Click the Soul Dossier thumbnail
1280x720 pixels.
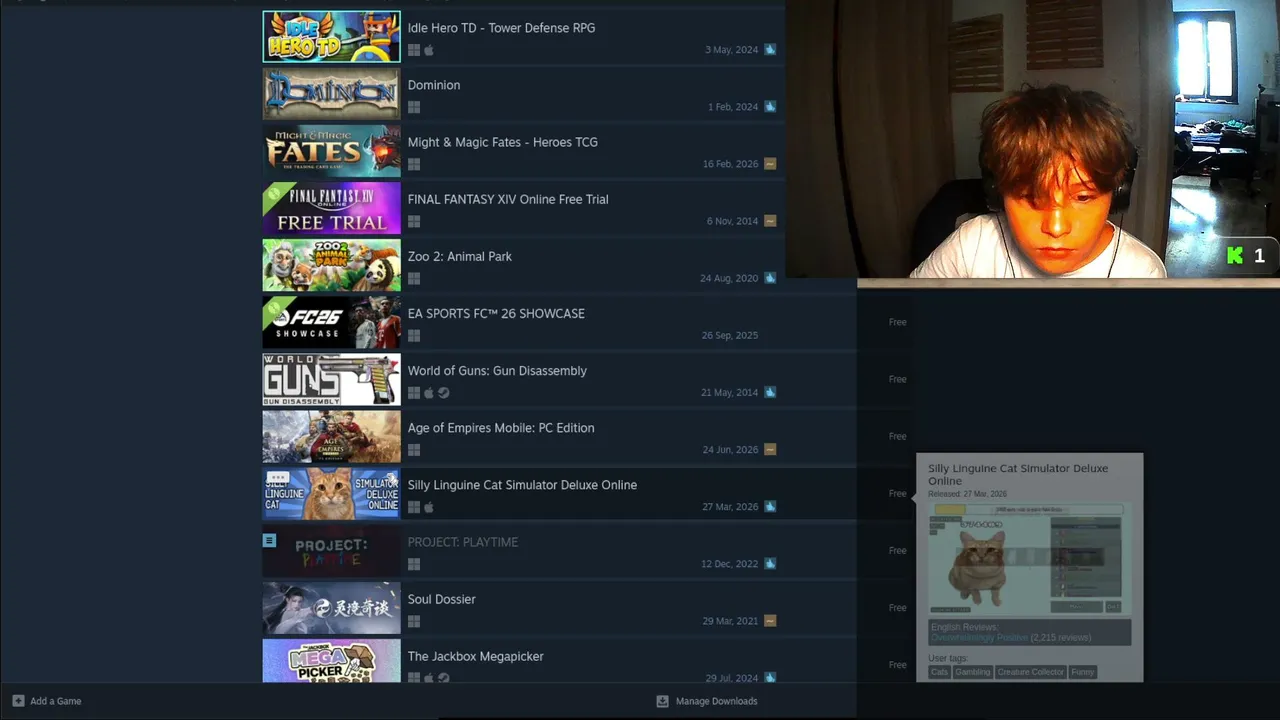(x=331, y=607)
